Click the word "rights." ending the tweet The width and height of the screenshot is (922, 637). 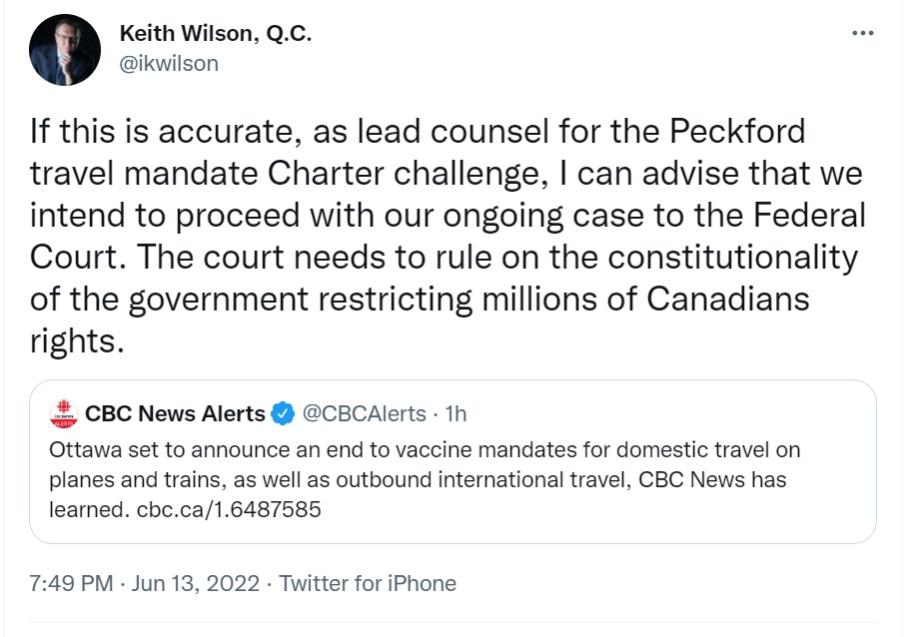(77, 341)
